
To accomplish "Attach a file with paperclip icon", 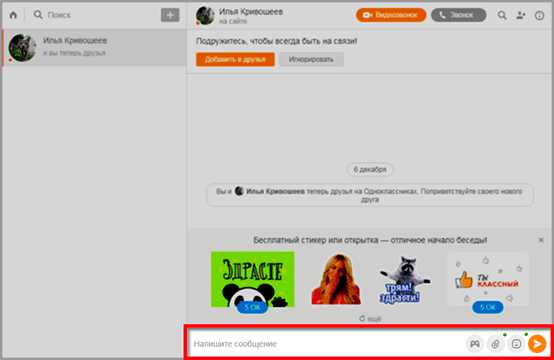I will click(495, 344).
